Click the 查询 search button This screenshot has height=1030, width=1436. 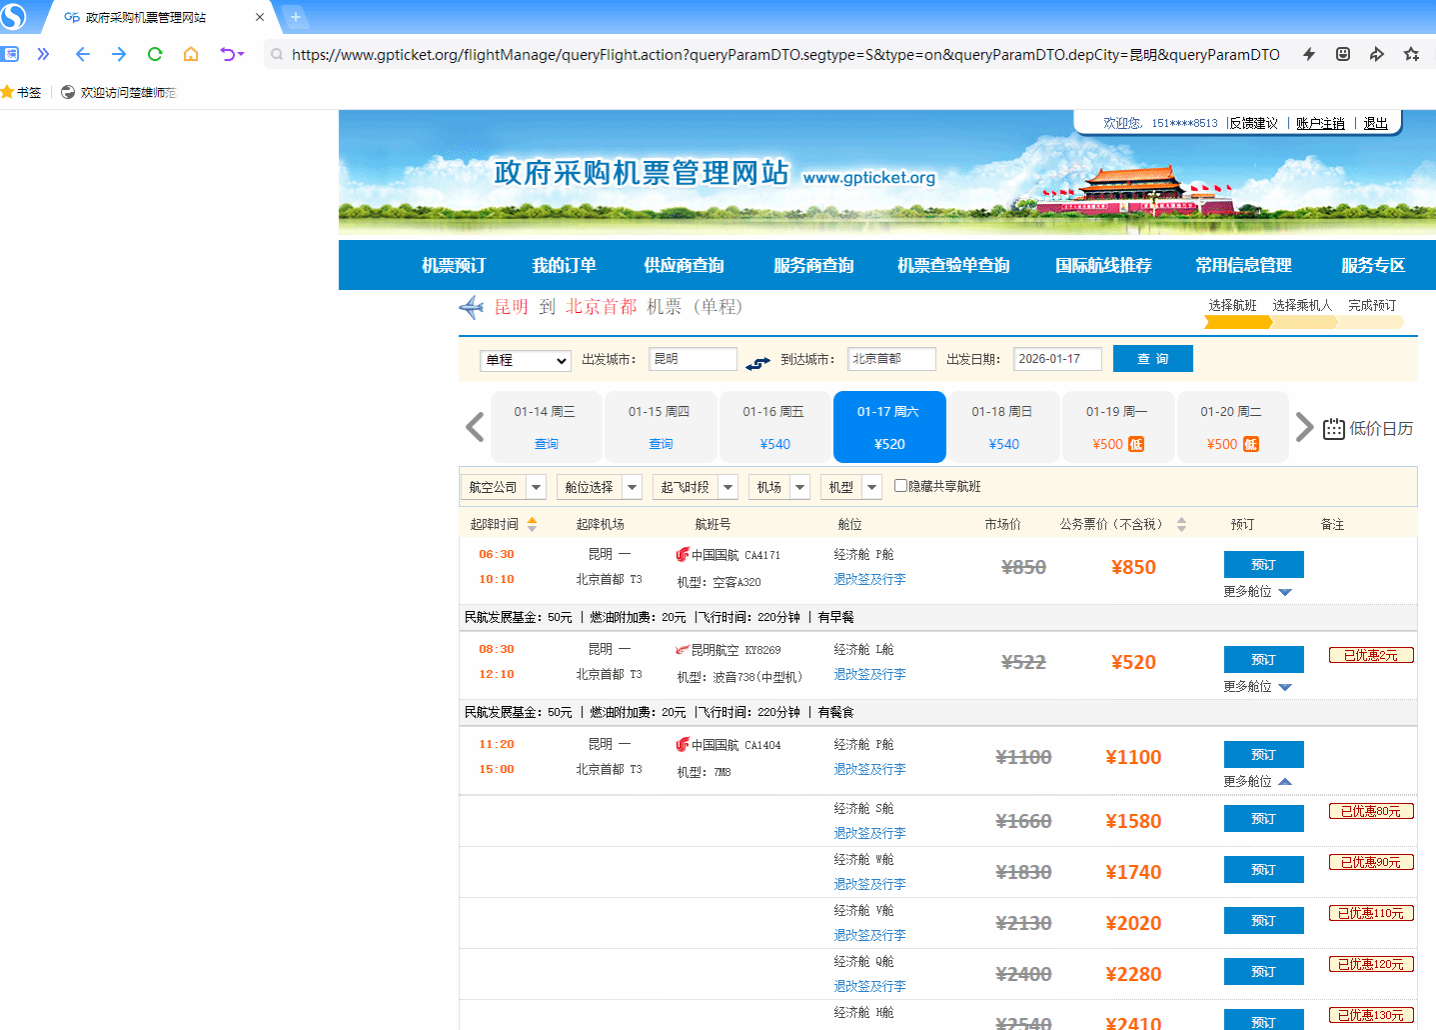pos(1153,359)
